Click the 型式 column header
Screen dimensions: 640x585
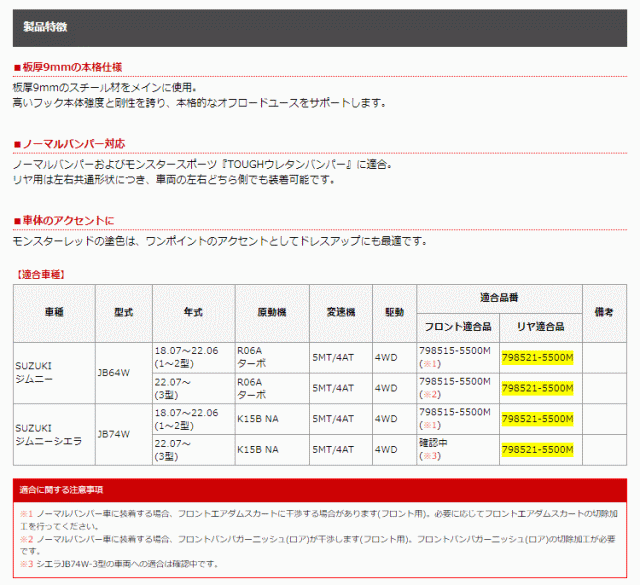click(123, 312)
